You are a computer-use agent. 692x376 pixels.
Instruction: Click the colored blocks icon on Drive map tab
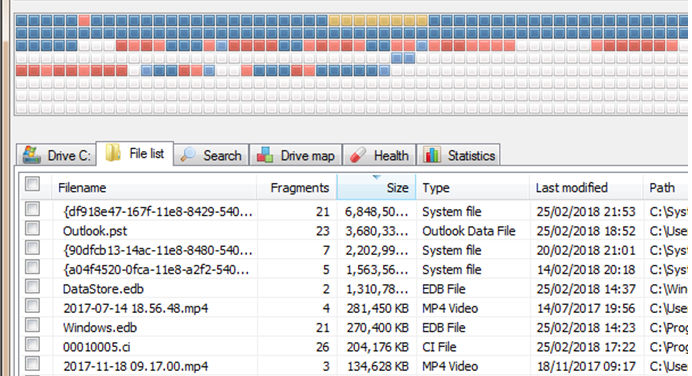pos(265,155)
